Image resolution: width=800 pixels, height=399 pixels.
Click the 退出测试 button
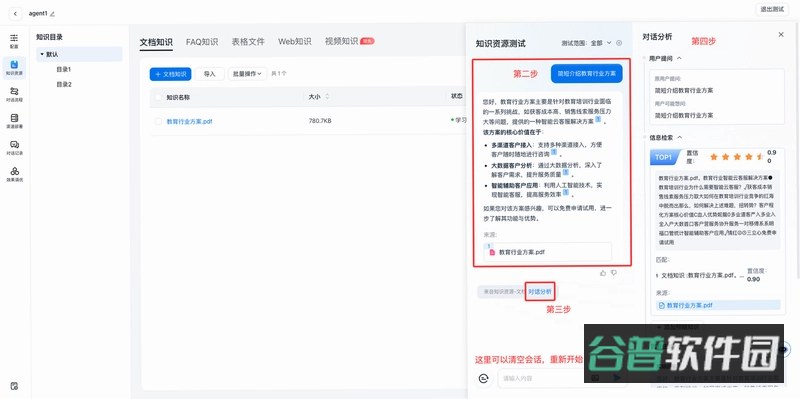point(772,9)
